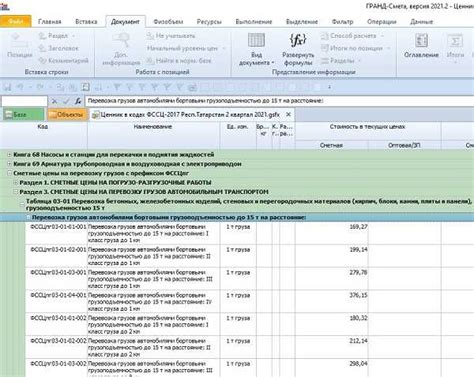The height and width of the screenshot is (377, 474).
Task: Click the fx function icon in formula bar
Action: [78, 101]
